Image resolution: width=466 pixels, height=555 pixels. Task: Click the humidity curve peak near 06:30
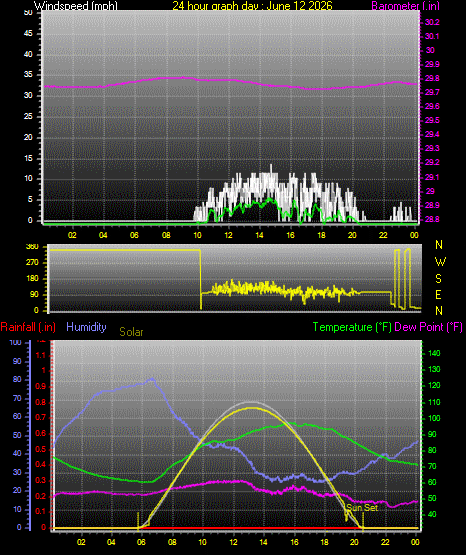[x=153, y=379]
